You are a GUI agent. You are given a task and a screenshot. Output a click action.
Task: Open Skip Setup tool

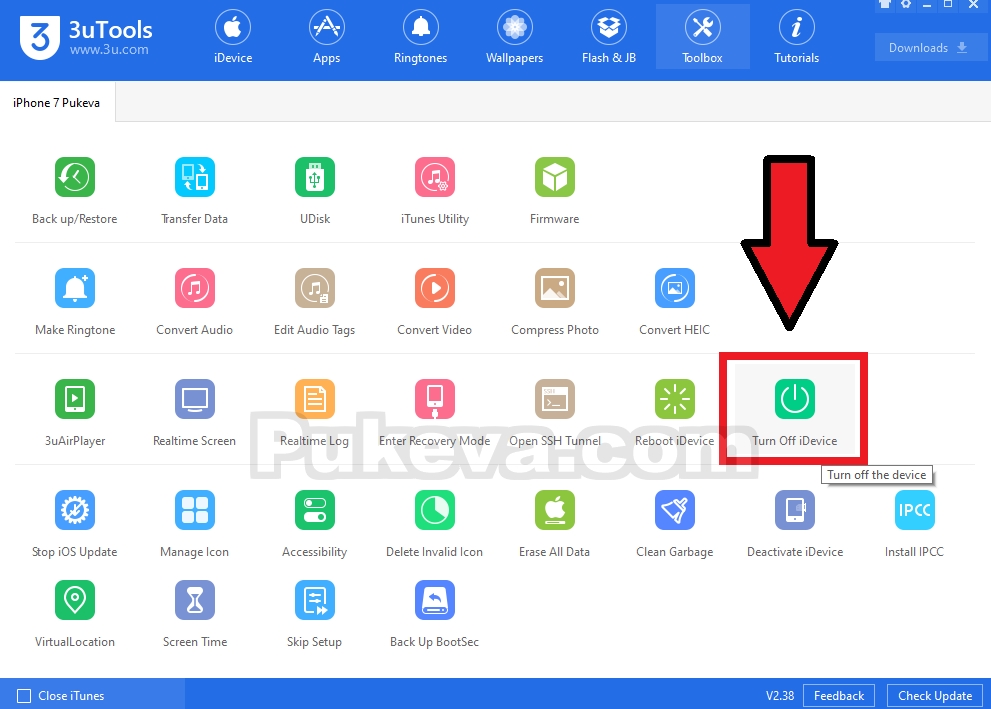coord(315,600)
